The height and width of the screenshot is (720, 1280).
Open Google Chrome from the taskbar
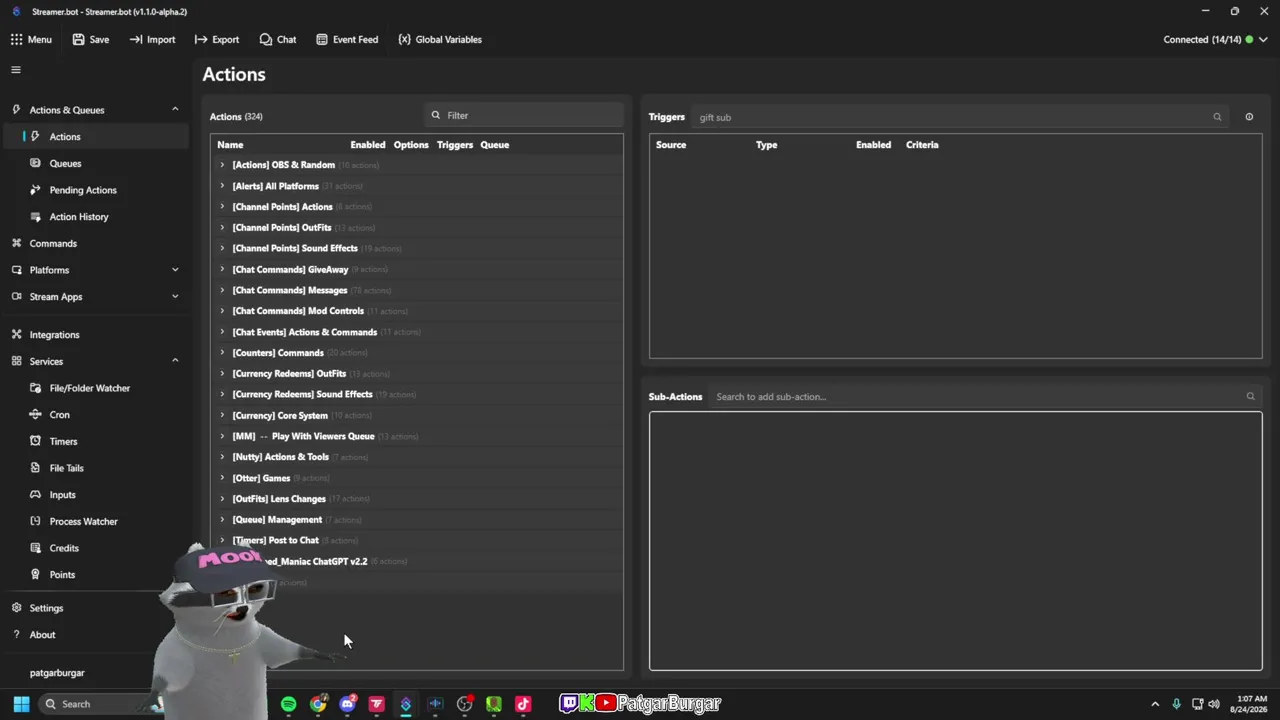(318, 704)
